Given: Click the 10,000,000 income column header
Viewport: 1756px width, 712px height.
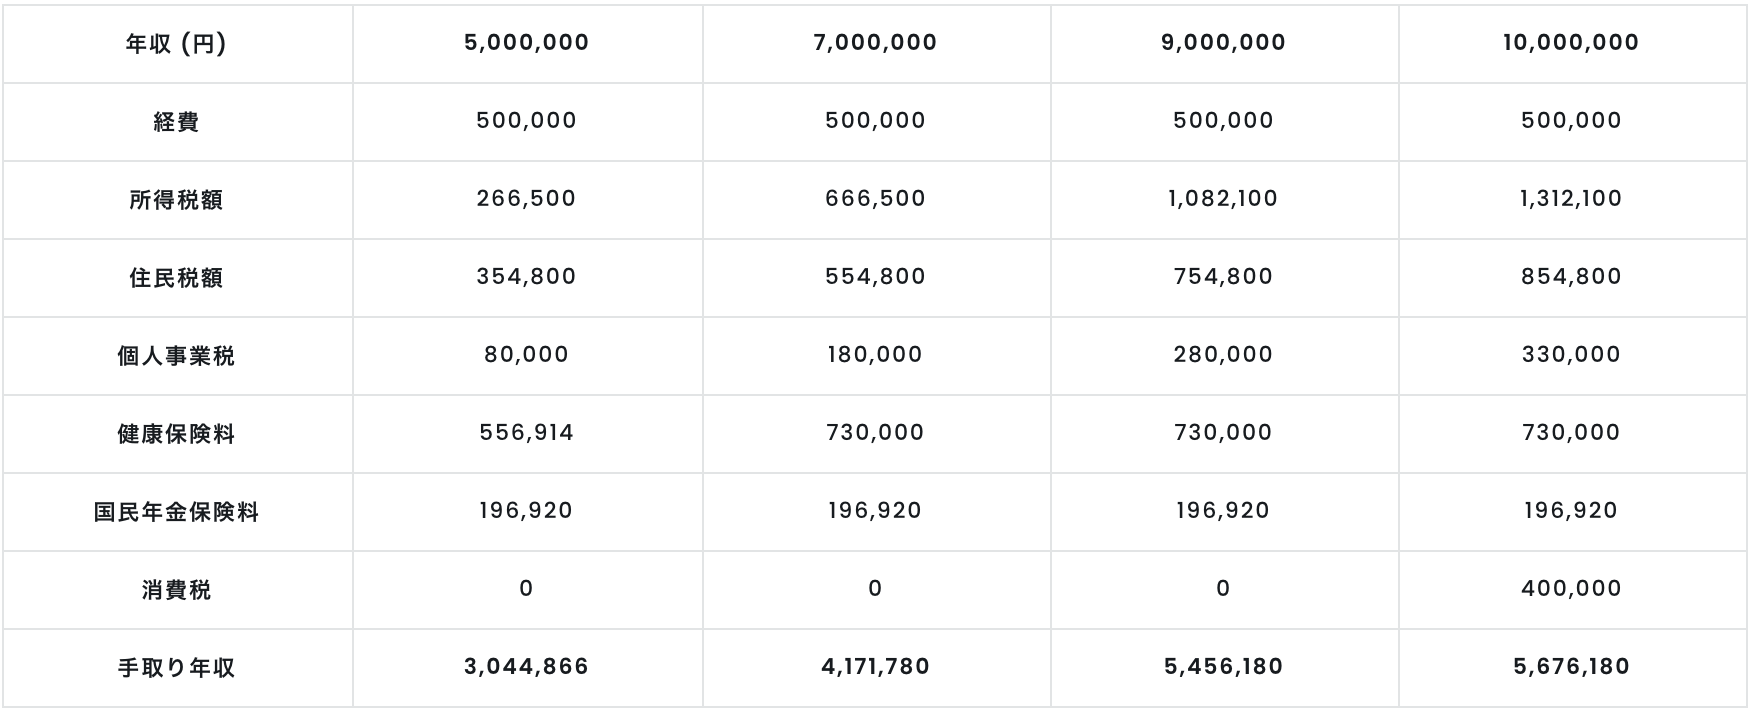Looking at the screenshot, I should pos(1571,43).
